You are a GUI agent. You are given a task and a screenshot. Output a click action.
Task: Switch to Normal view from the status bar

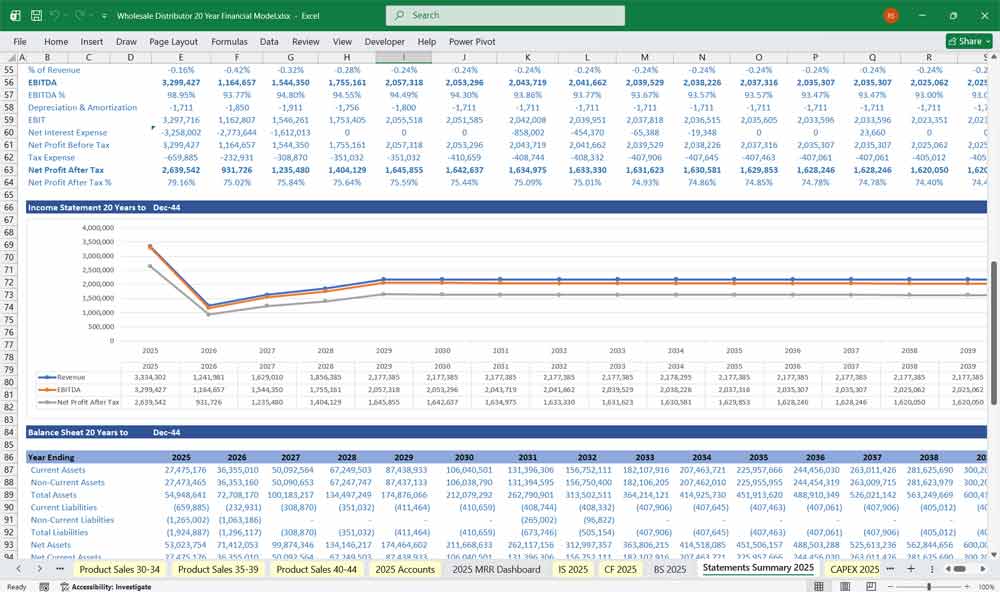[x=819, y=586]
